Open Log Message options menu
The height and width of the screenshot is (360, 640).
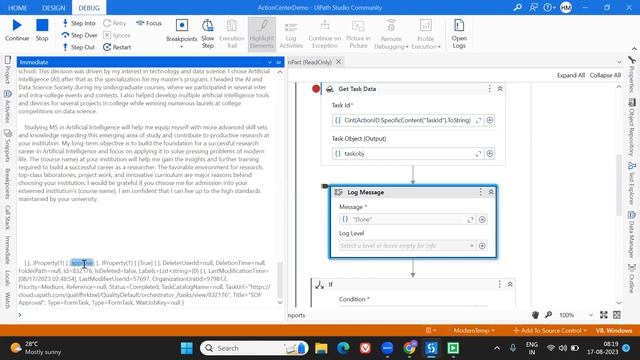click(480, 192)
